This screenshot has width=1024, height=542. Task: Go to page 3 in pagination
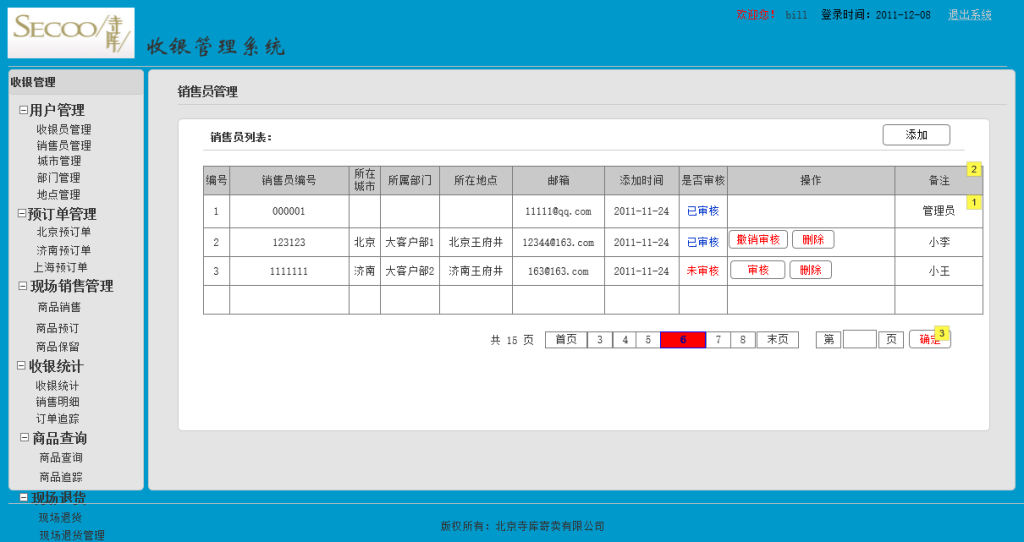click(600, 340)
